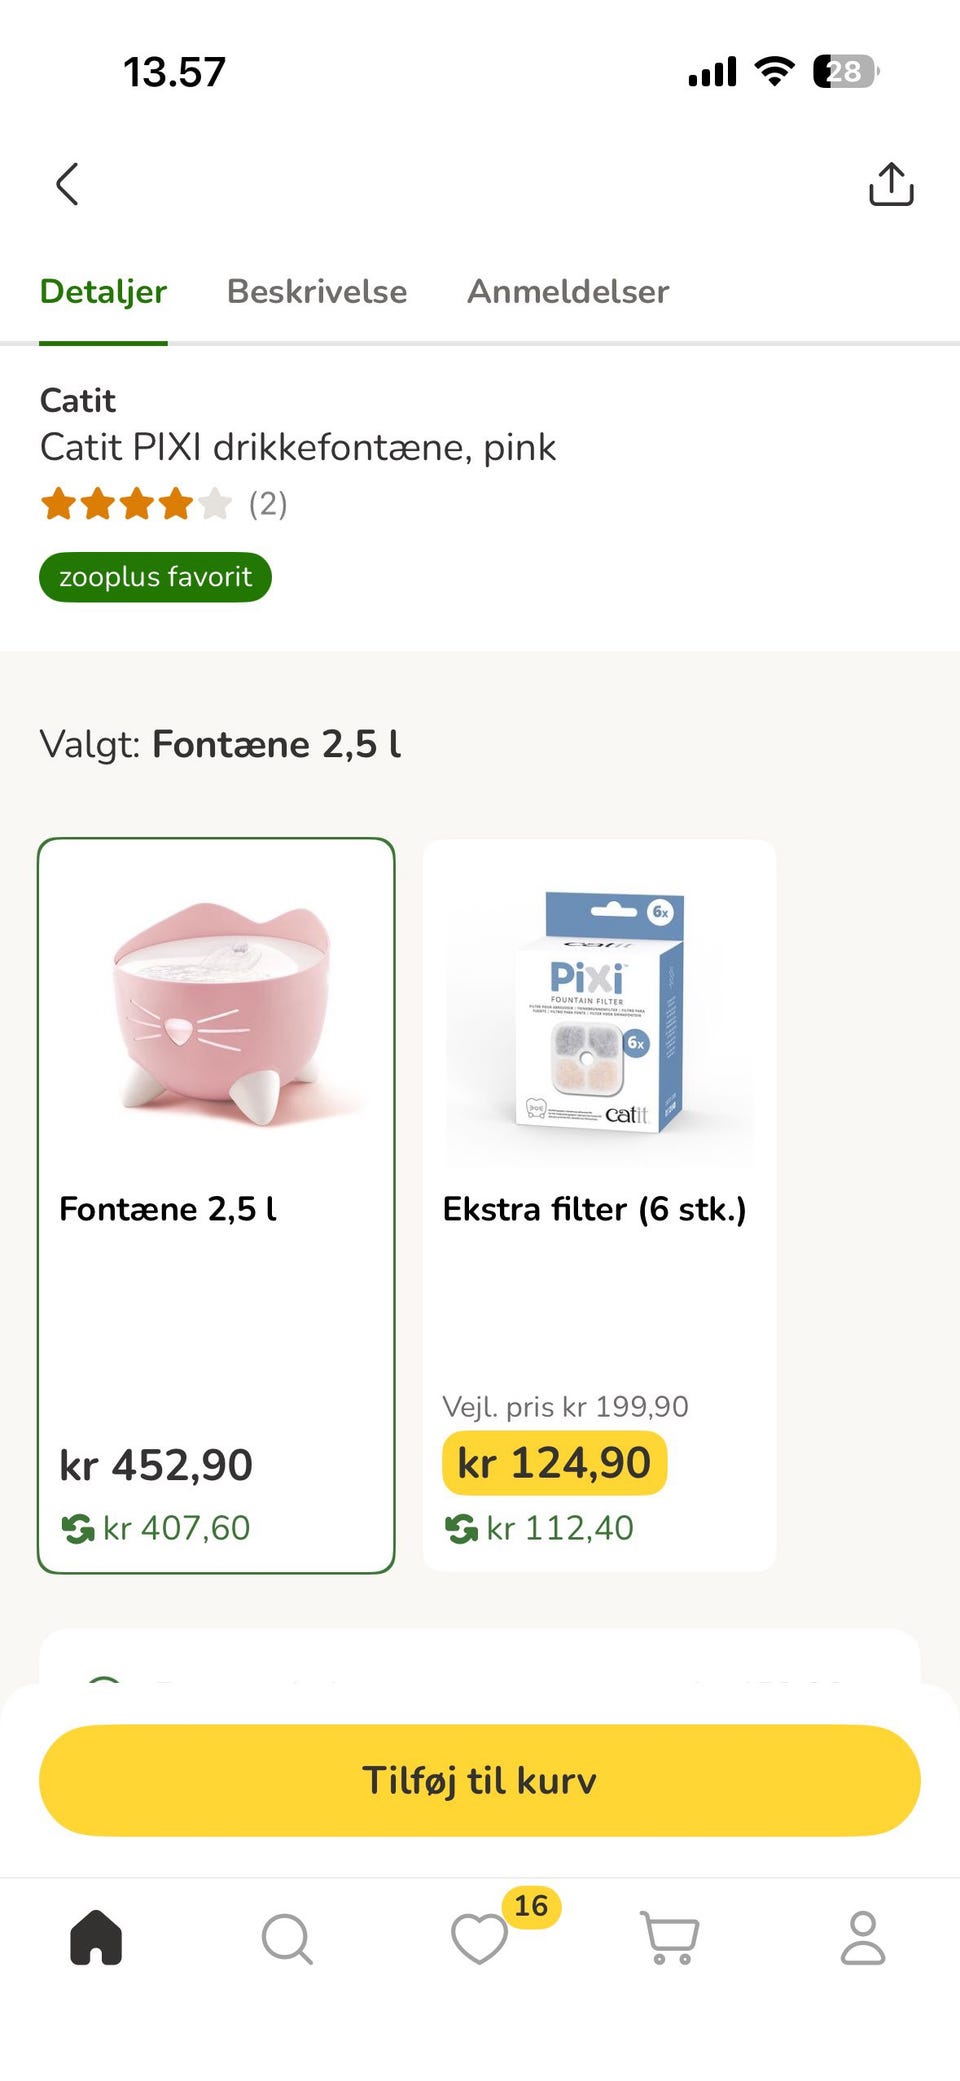Open the search magnifier icon
960x2081 pixels.
tap(287, 1938)
